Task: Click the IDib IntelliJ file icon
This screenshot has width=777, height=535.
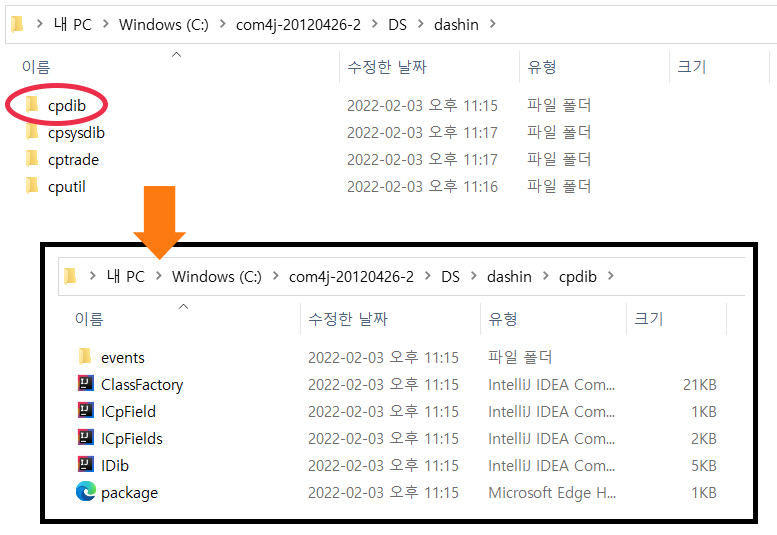Action: point(86,465)
